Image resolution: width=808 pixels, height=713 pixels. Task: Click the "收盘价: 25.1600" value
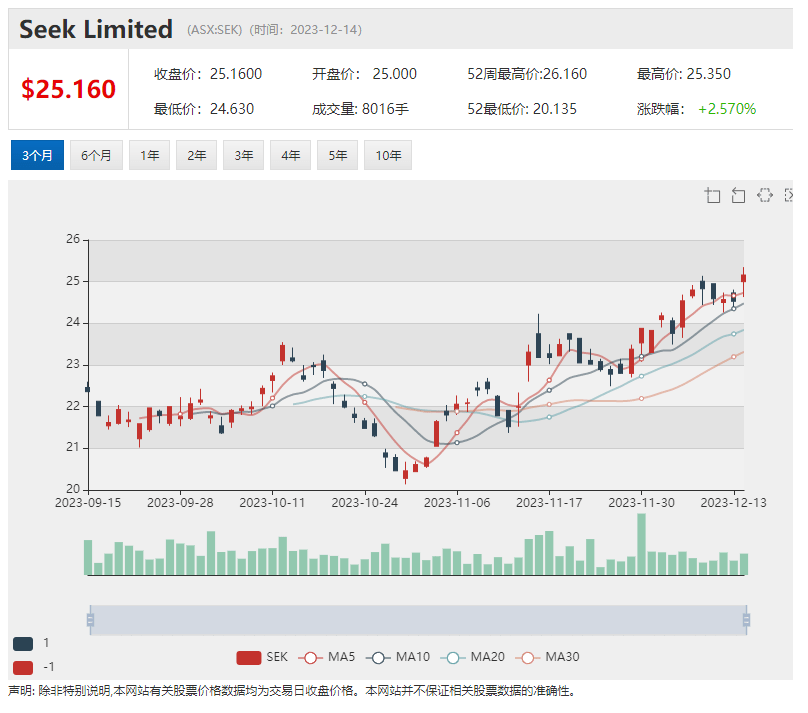[208, 74]
